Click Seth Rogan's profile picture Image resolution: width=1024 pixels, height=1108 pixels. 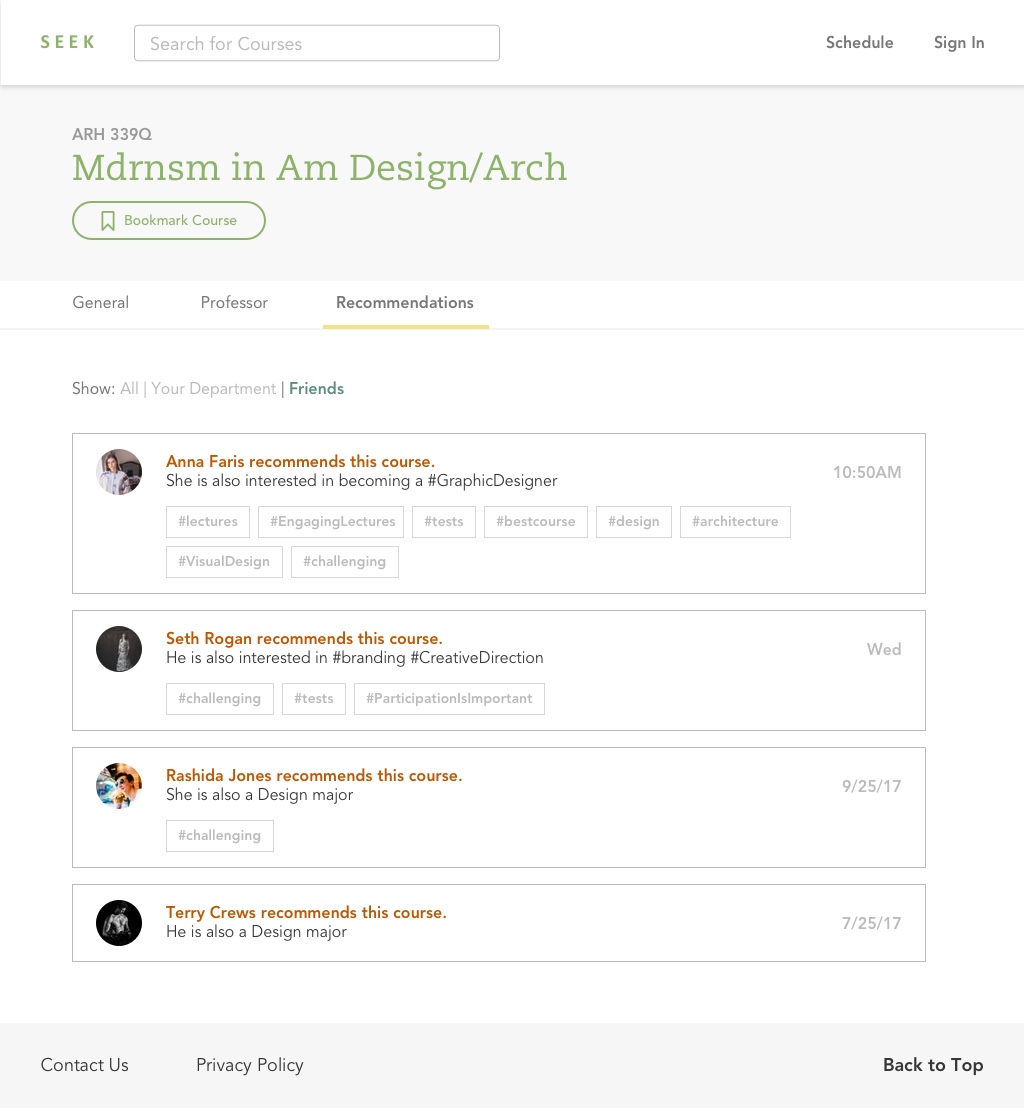[x=119, y=649]
